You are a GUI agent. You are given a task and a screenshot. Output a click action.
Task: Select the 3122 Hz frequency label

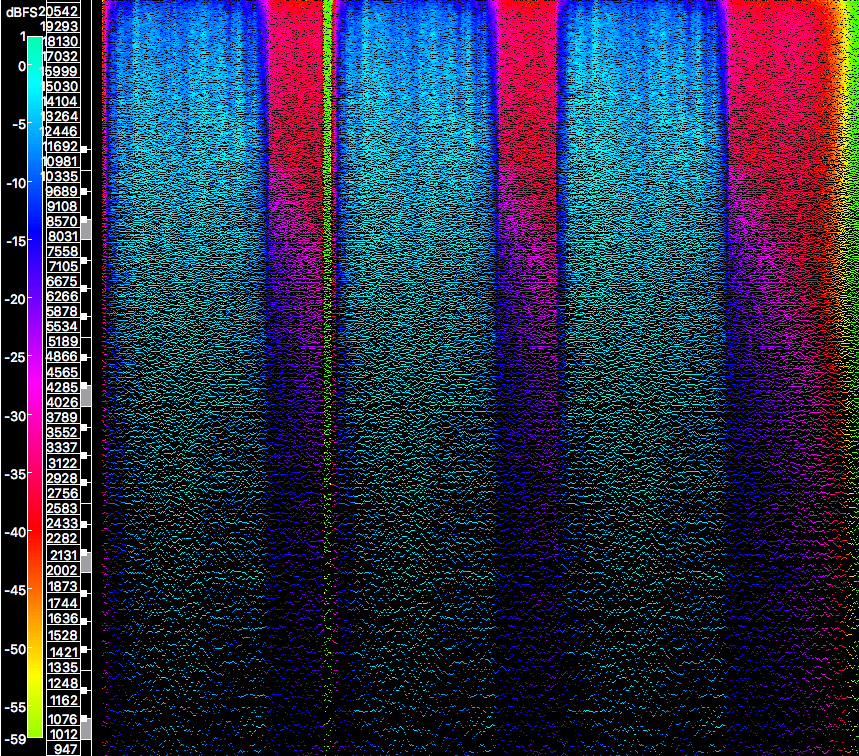pyautogui.click(x=62, y=463)
